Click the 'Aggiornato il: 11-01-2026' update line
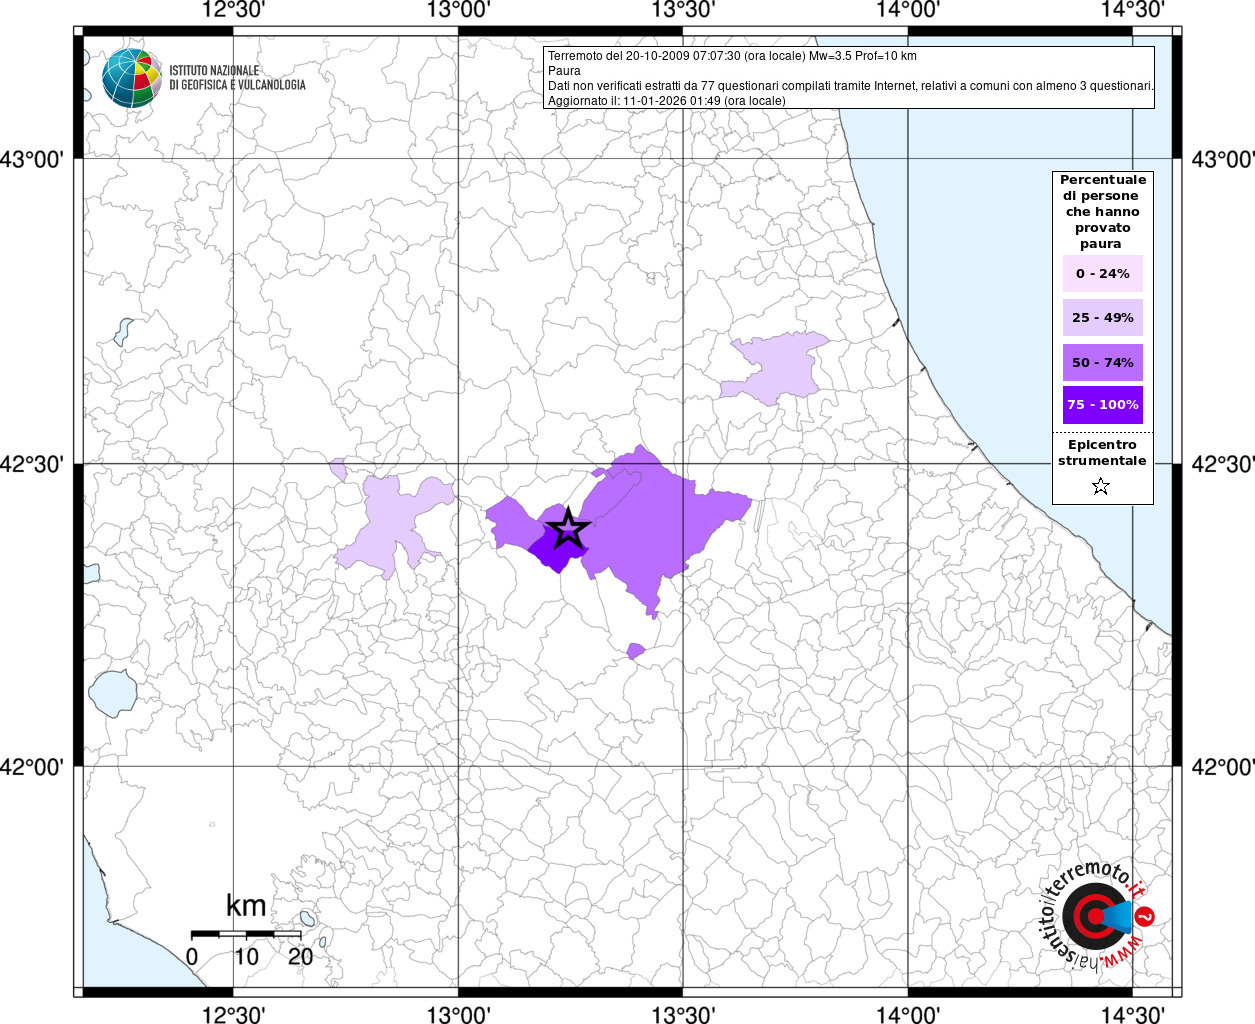This screenshot has width=1255, height=1024. pyautogui.click(x=666, y=101)
